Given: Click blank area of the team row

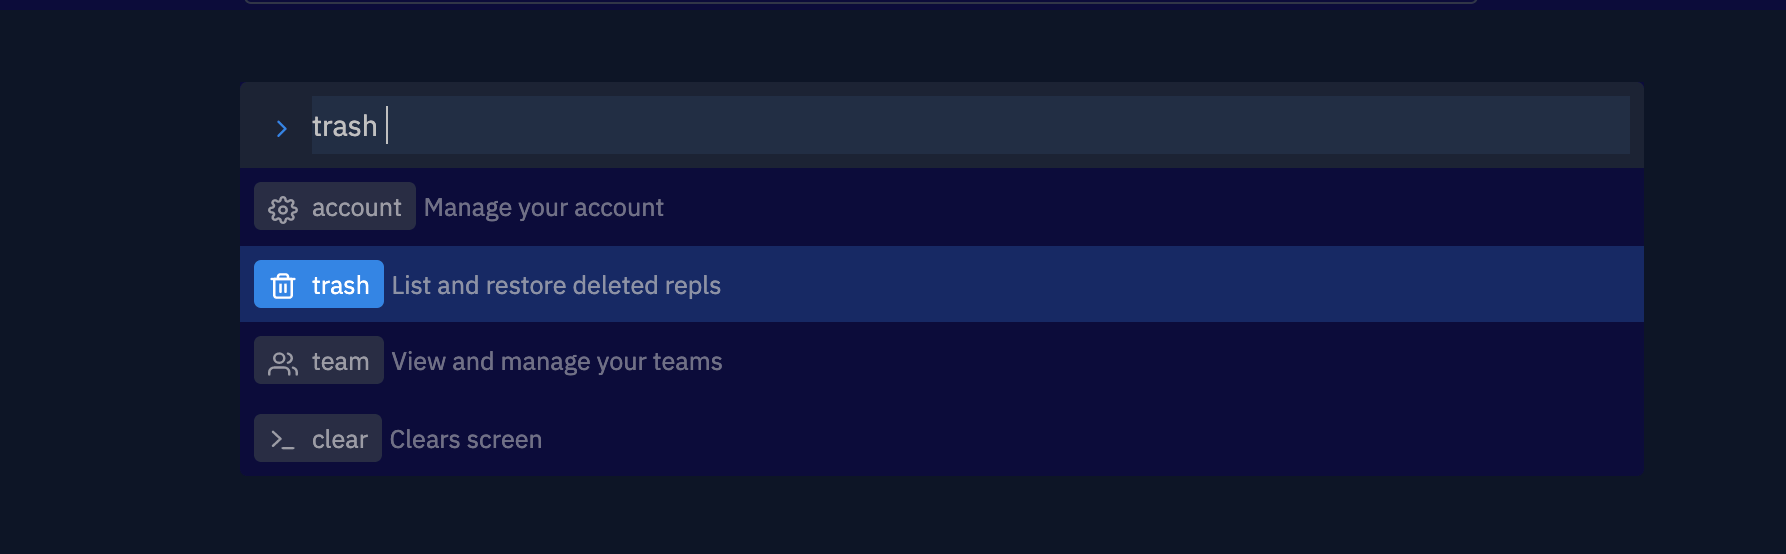Looking at the screenshot, I should click(1180, 361).
